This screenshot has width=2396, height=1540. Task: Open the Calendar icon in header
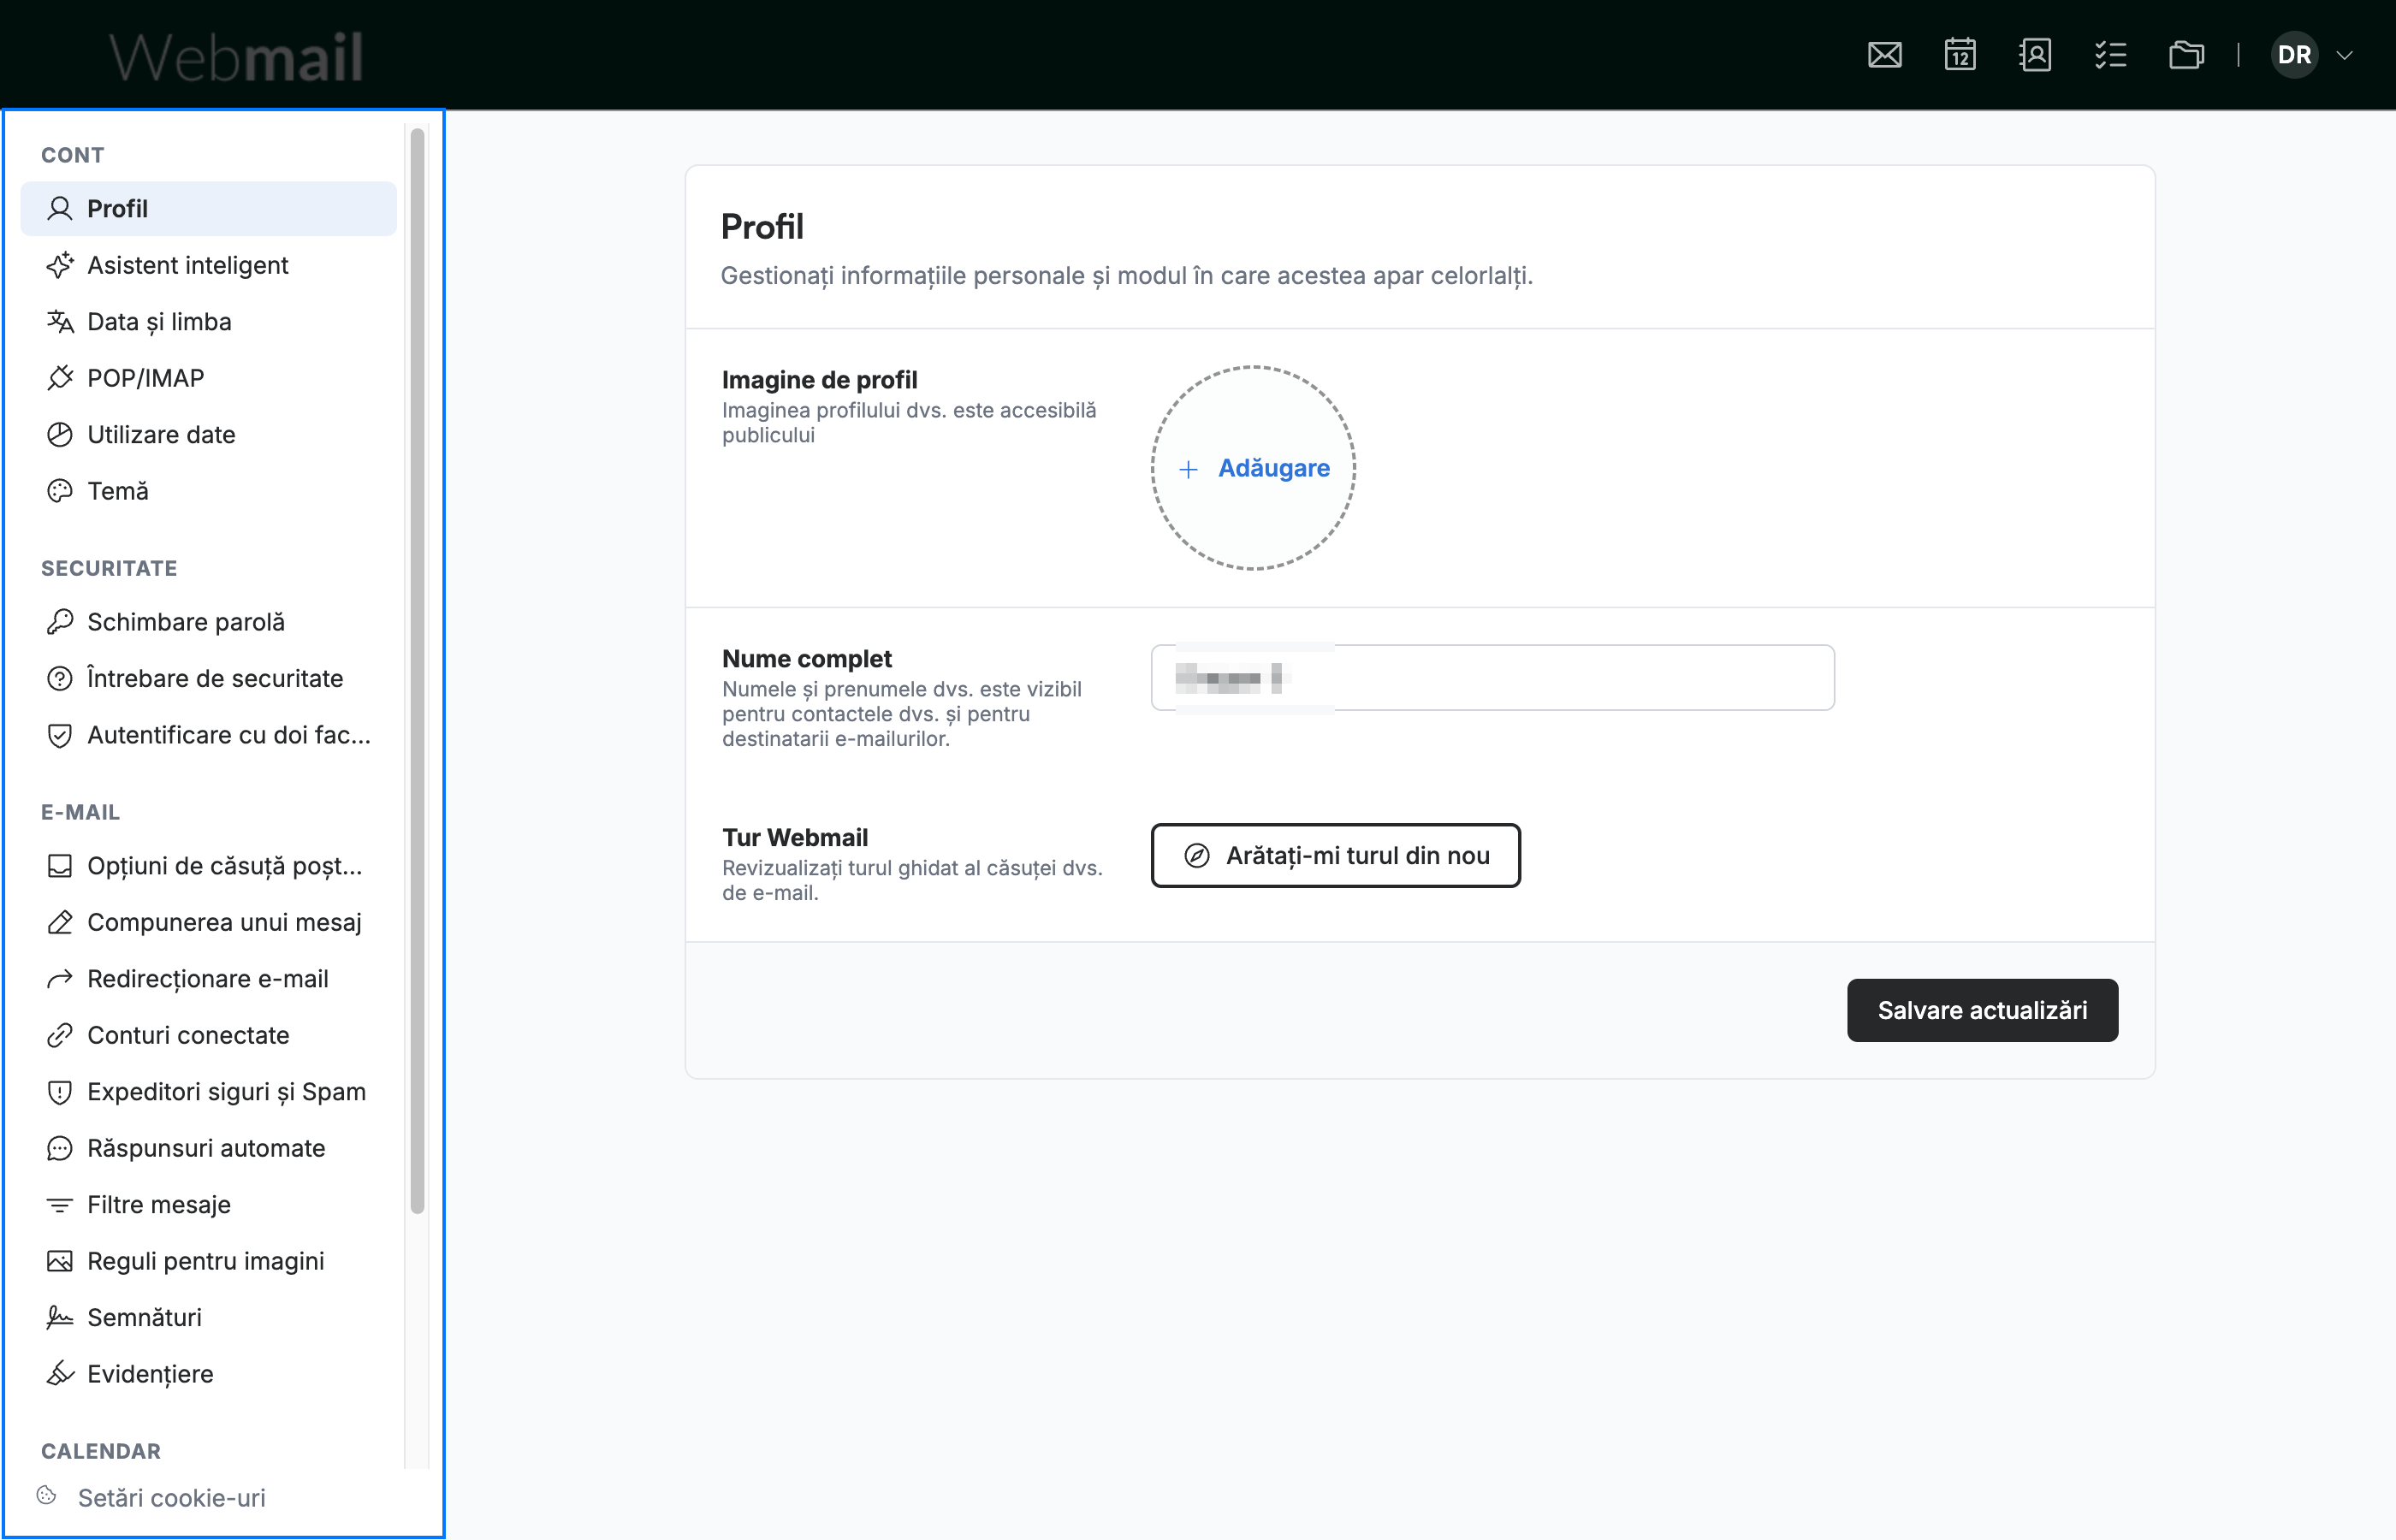click(x=1960, y=55)
